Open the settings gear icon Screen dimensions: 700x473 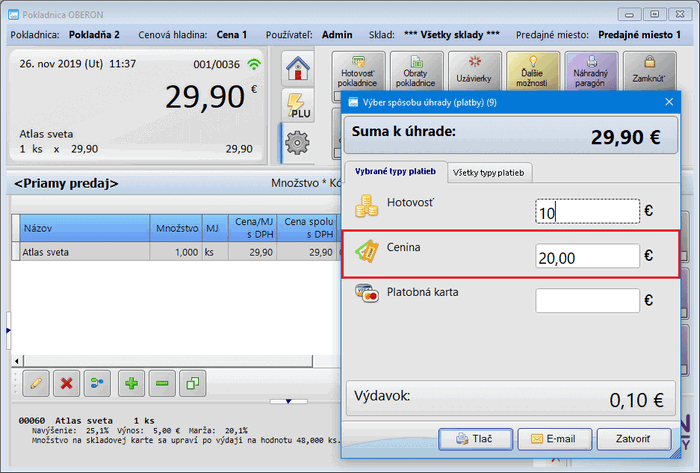[x=296, y=143]
